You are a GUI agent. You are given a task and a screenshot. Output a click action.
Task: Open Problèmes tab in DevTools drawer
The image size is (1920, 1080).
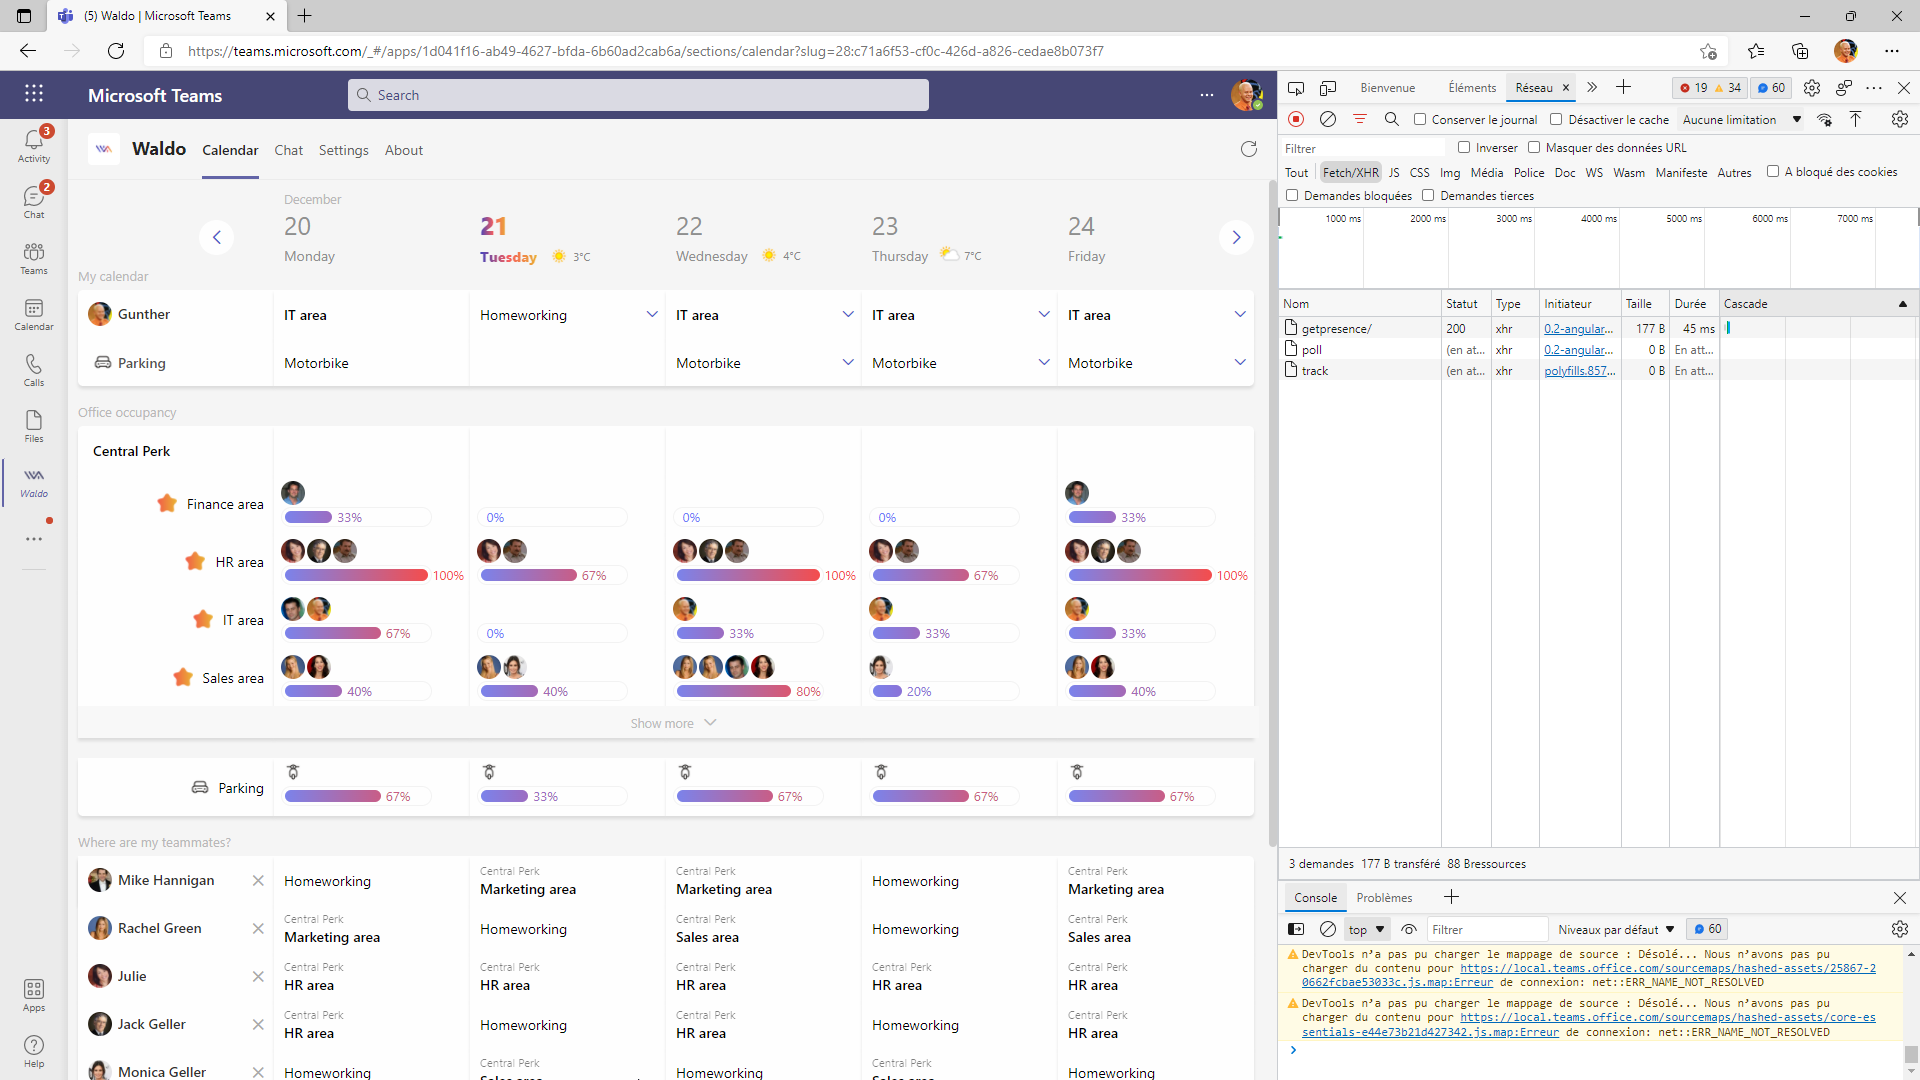pos(1384,897)
